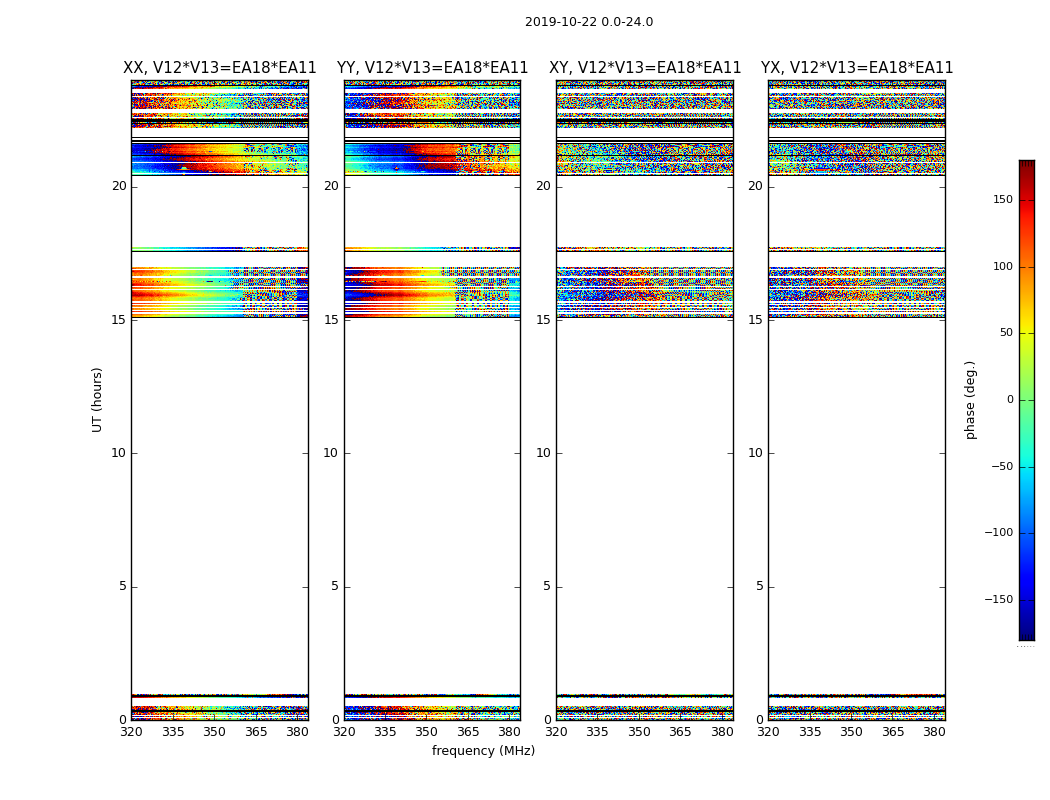Image resolution: width=1050 pixels, height=800 pixels.
Task: Click the 335 frequency tick under XX panel
Action: 173,732
